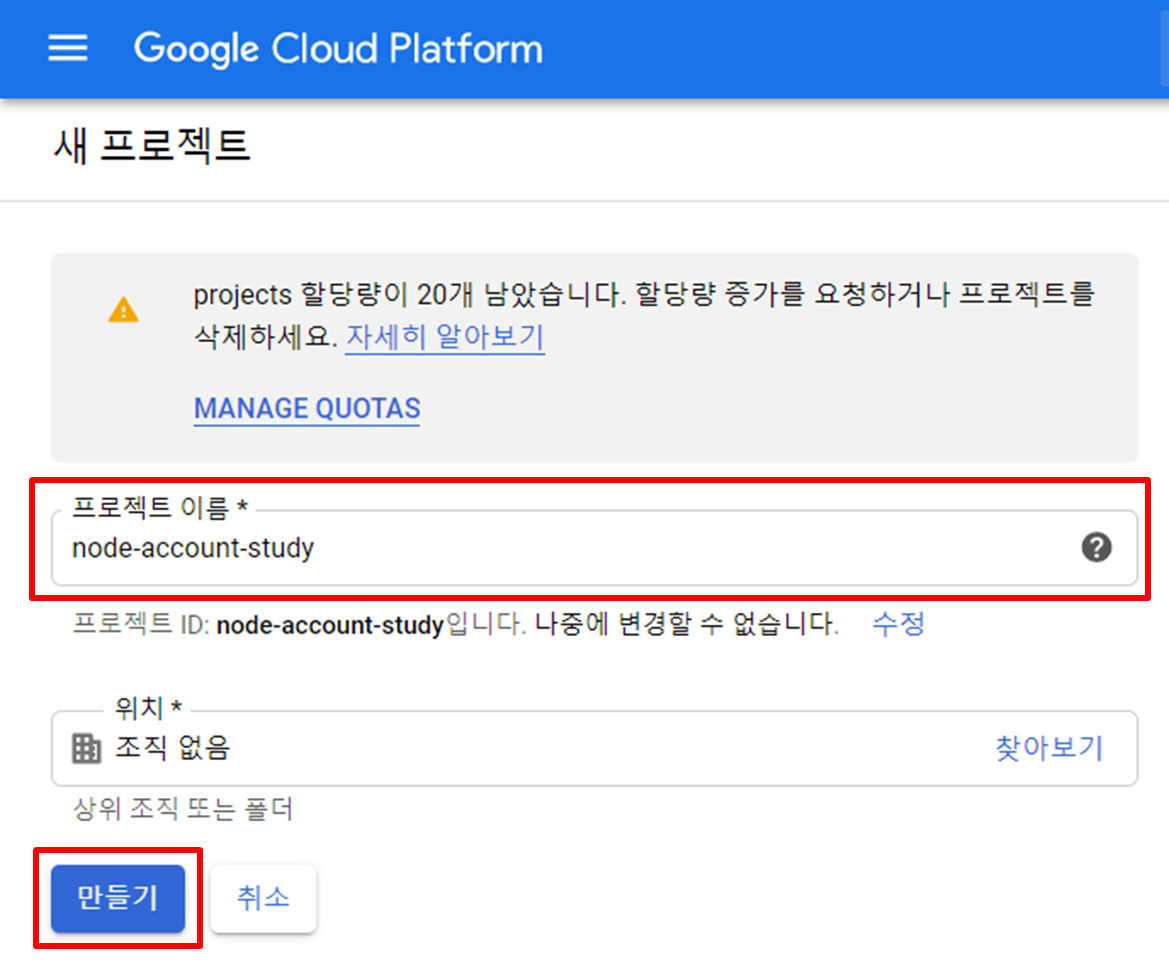The height and width of the screenshot is (960, 1169).
Task: Click the 취소 cancel button
Action: click(x=263, y=898)
